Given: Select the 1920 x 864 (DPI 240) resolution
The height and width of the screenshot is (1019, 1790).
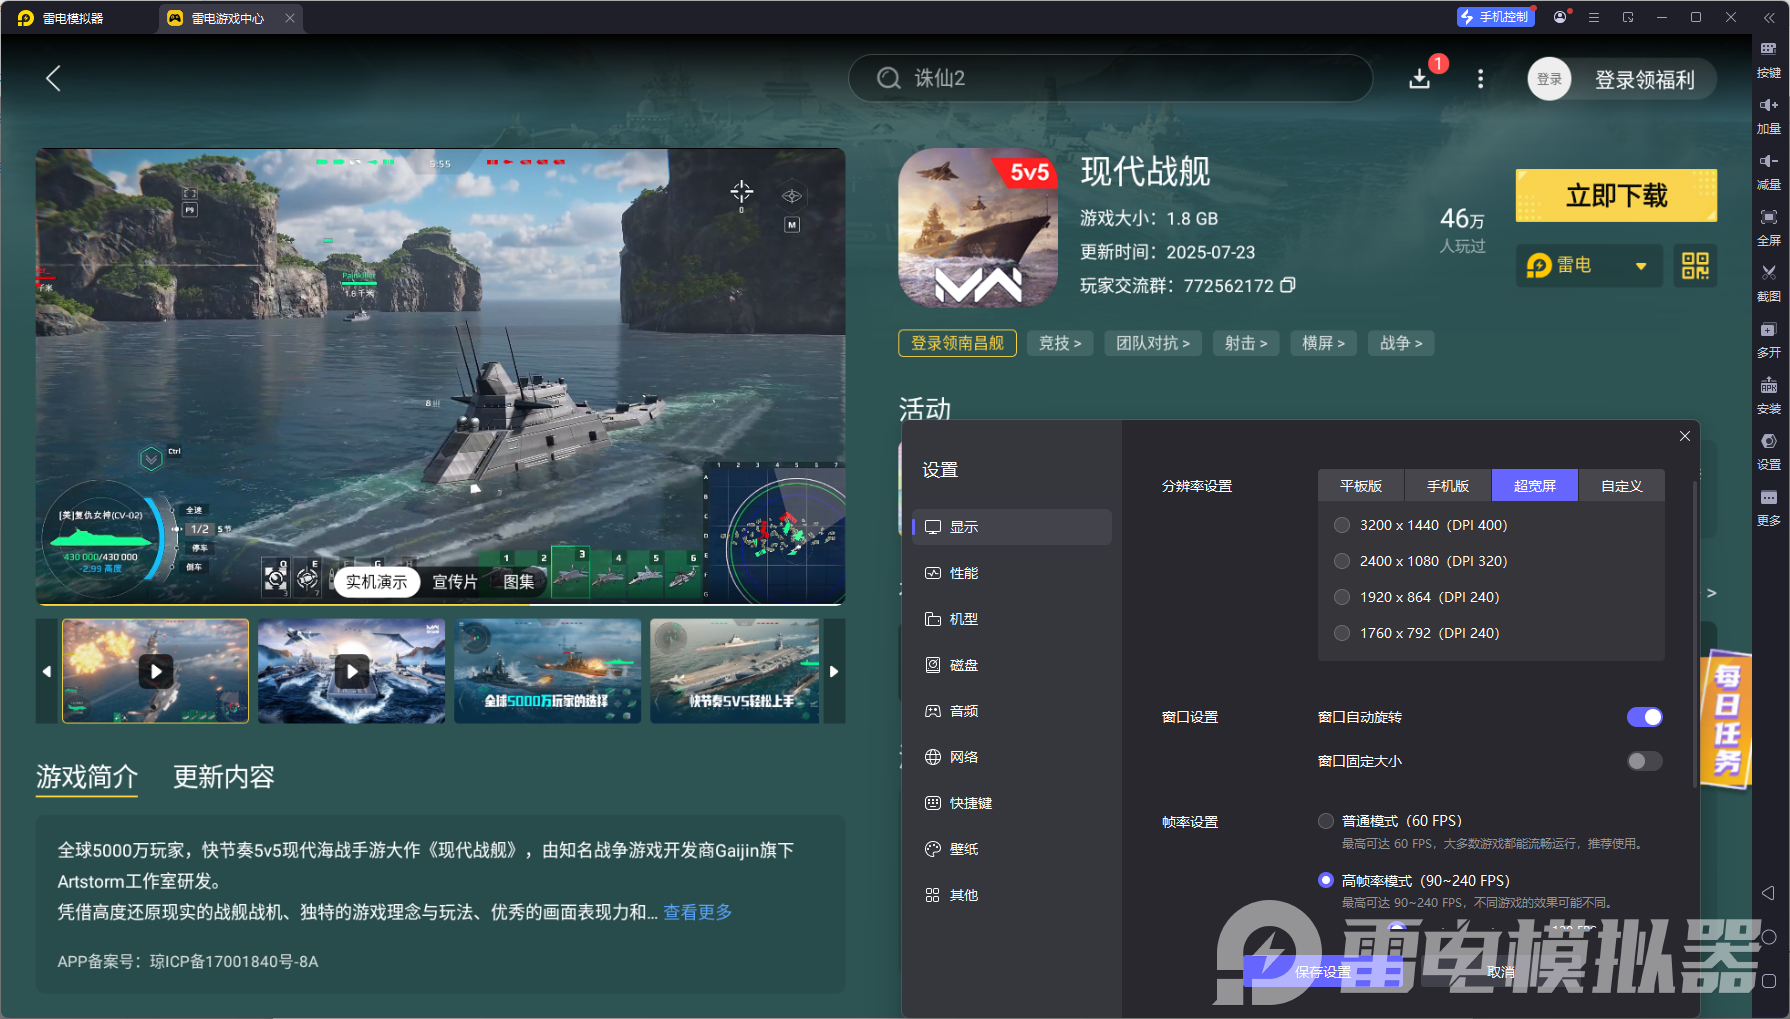Looking at the screenshot, I should pyautogui.click(x=1342, y=597).
